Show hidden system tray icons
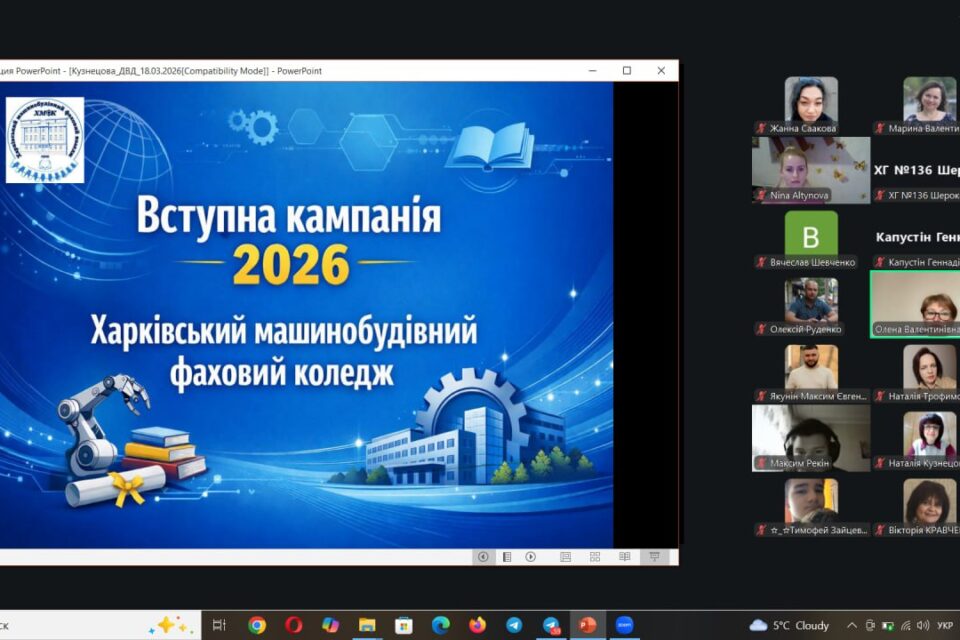Viewport: 960px width, 640px height. coord(852,625)
